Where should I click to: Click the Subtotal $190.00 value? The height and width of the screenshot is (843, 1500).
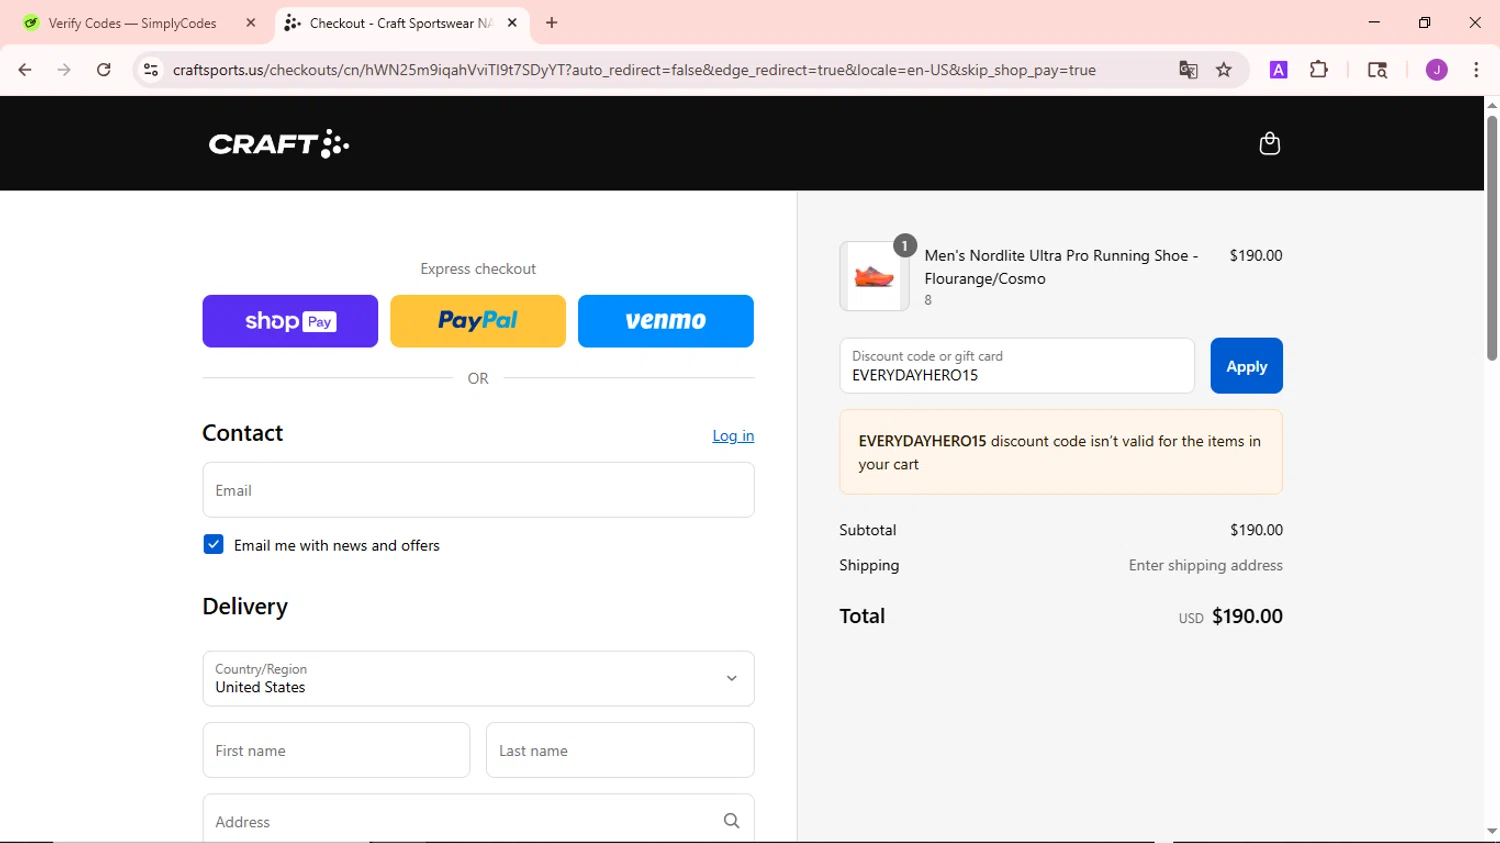(1256, 530)
